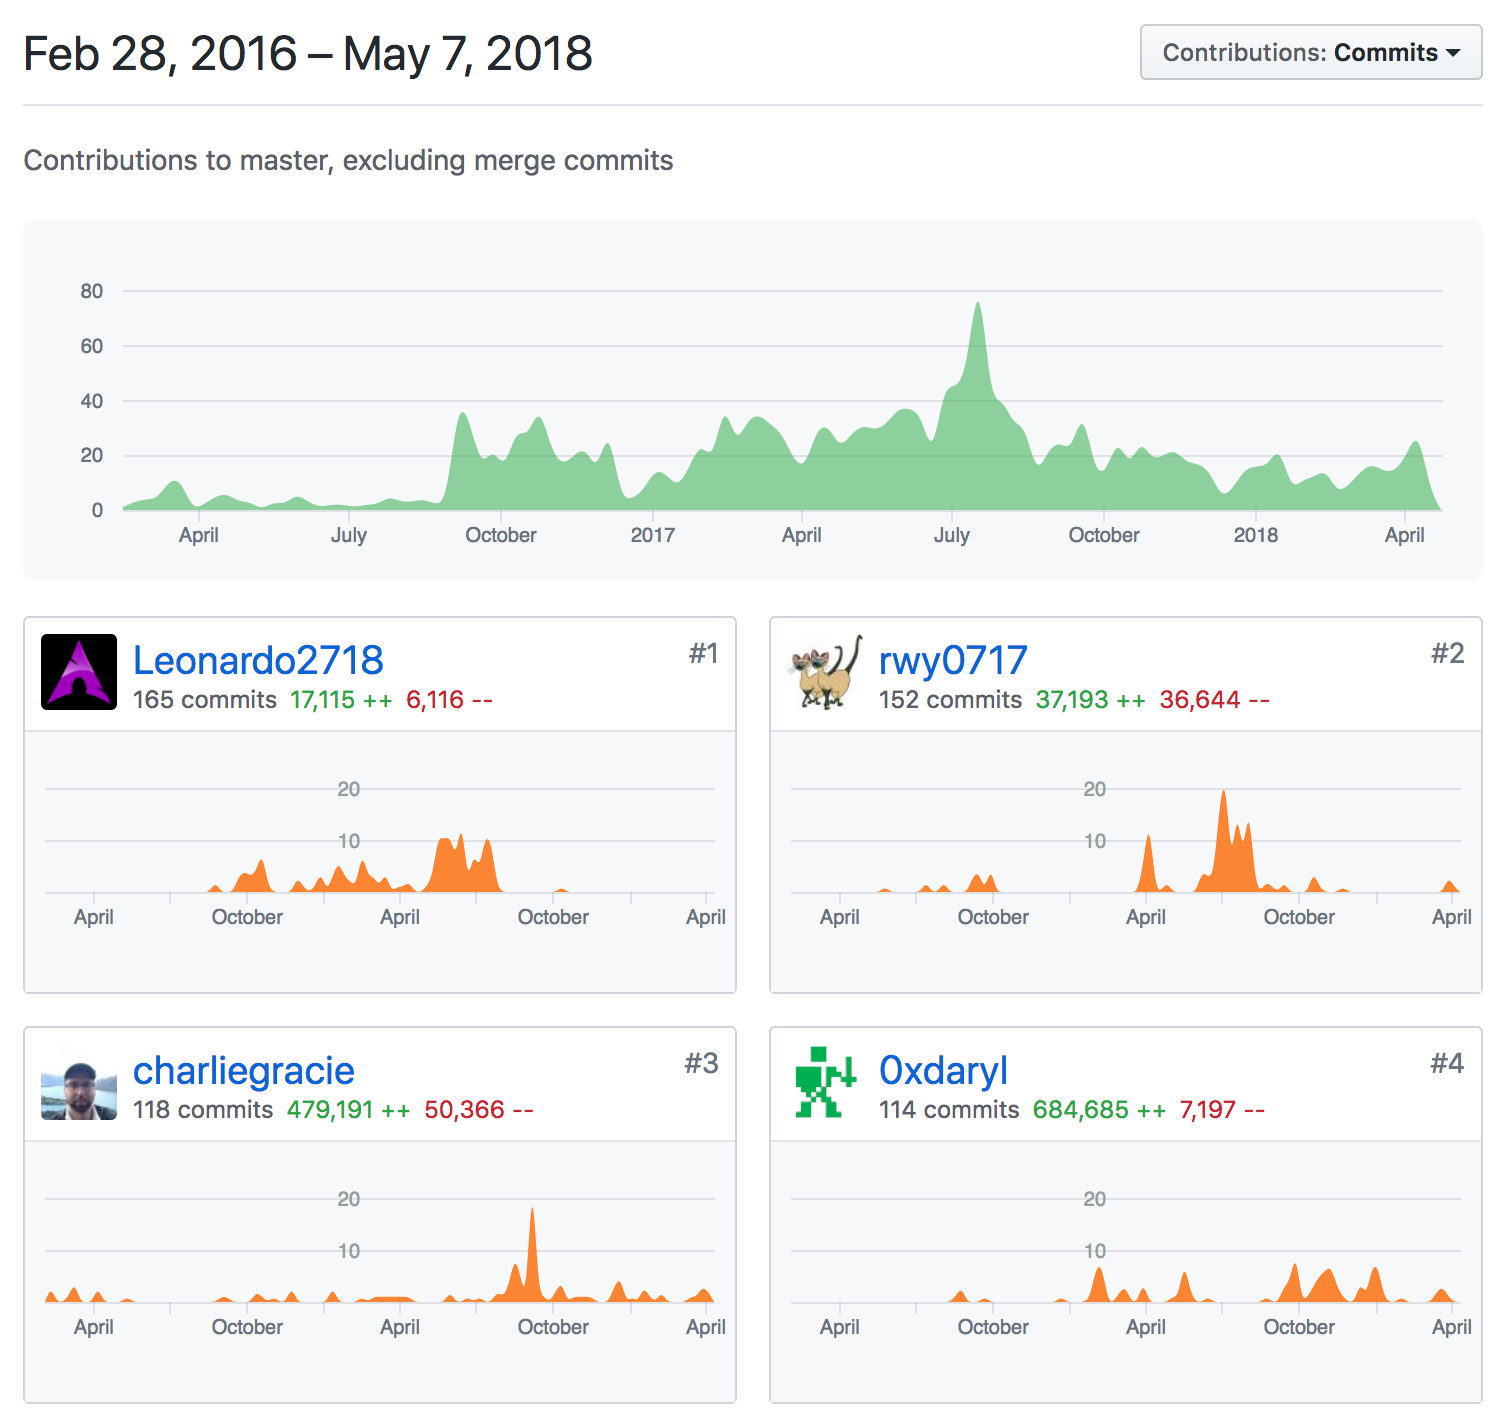Click the 114 commits link
Image resolution: width=1494 pixels, height=1424 pixels.
(949, 1110)
